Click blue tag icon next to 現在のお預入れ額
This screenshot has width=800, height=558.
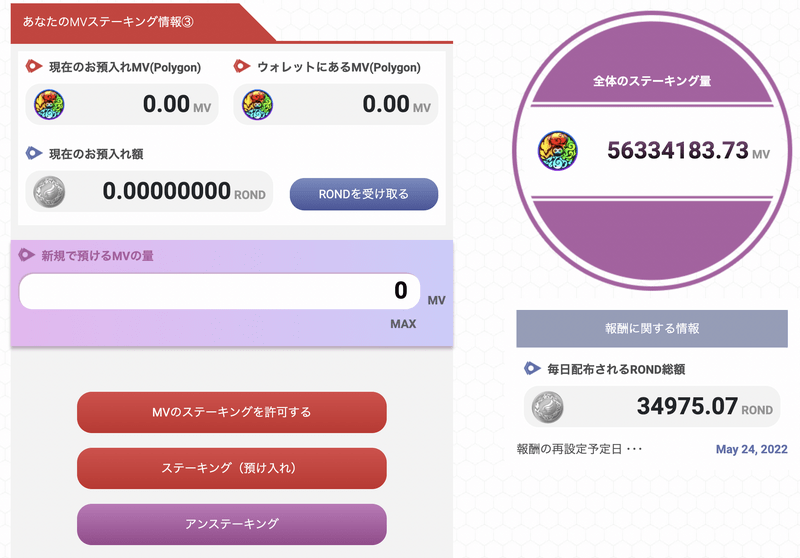(33, 154)
